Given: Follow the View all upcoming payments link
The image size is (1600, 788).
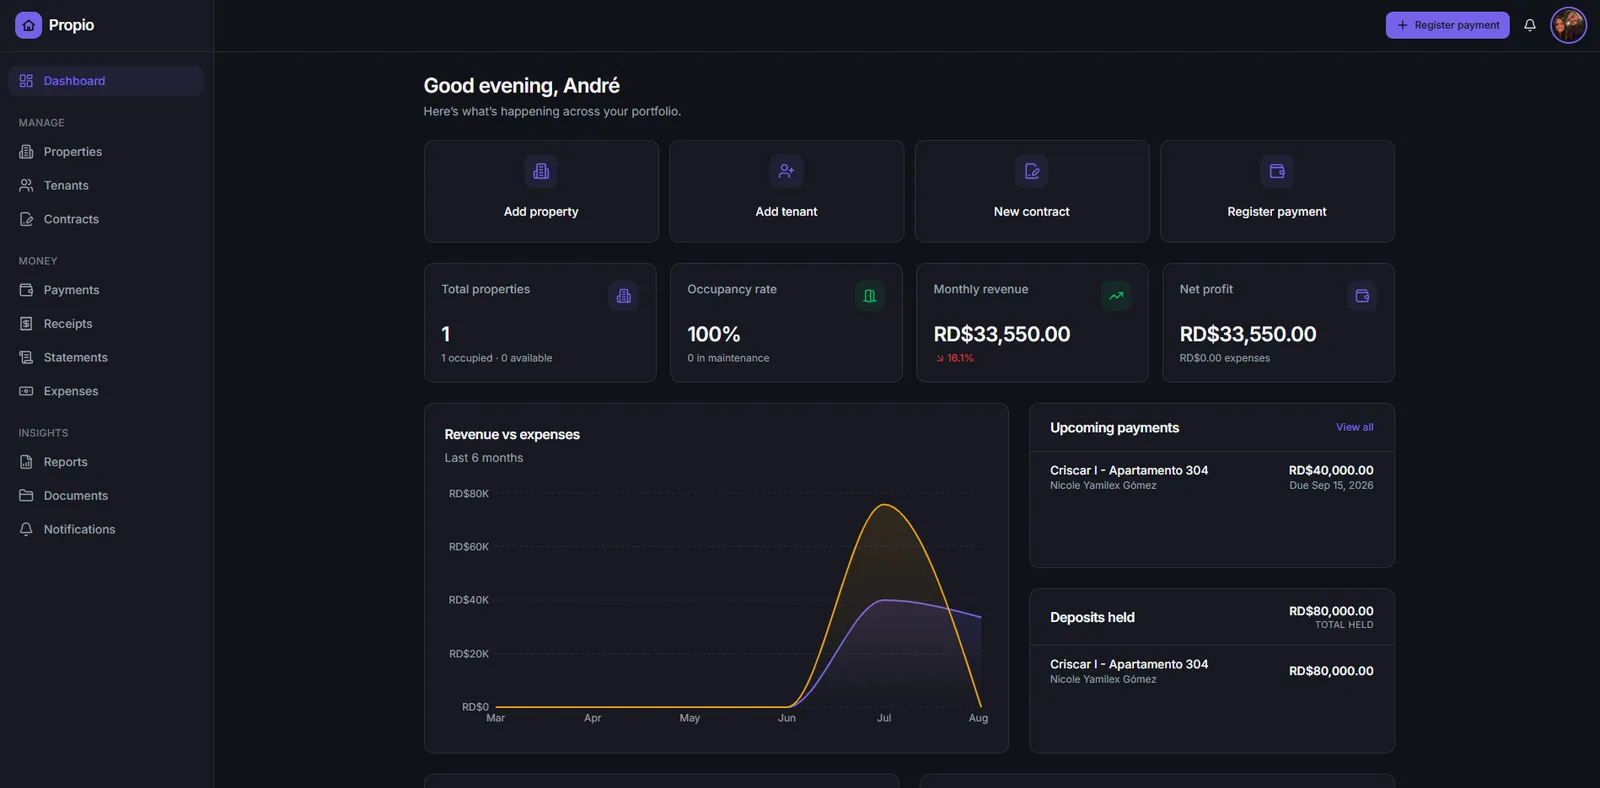Looking at the screenshot, I should (1354, 427).
